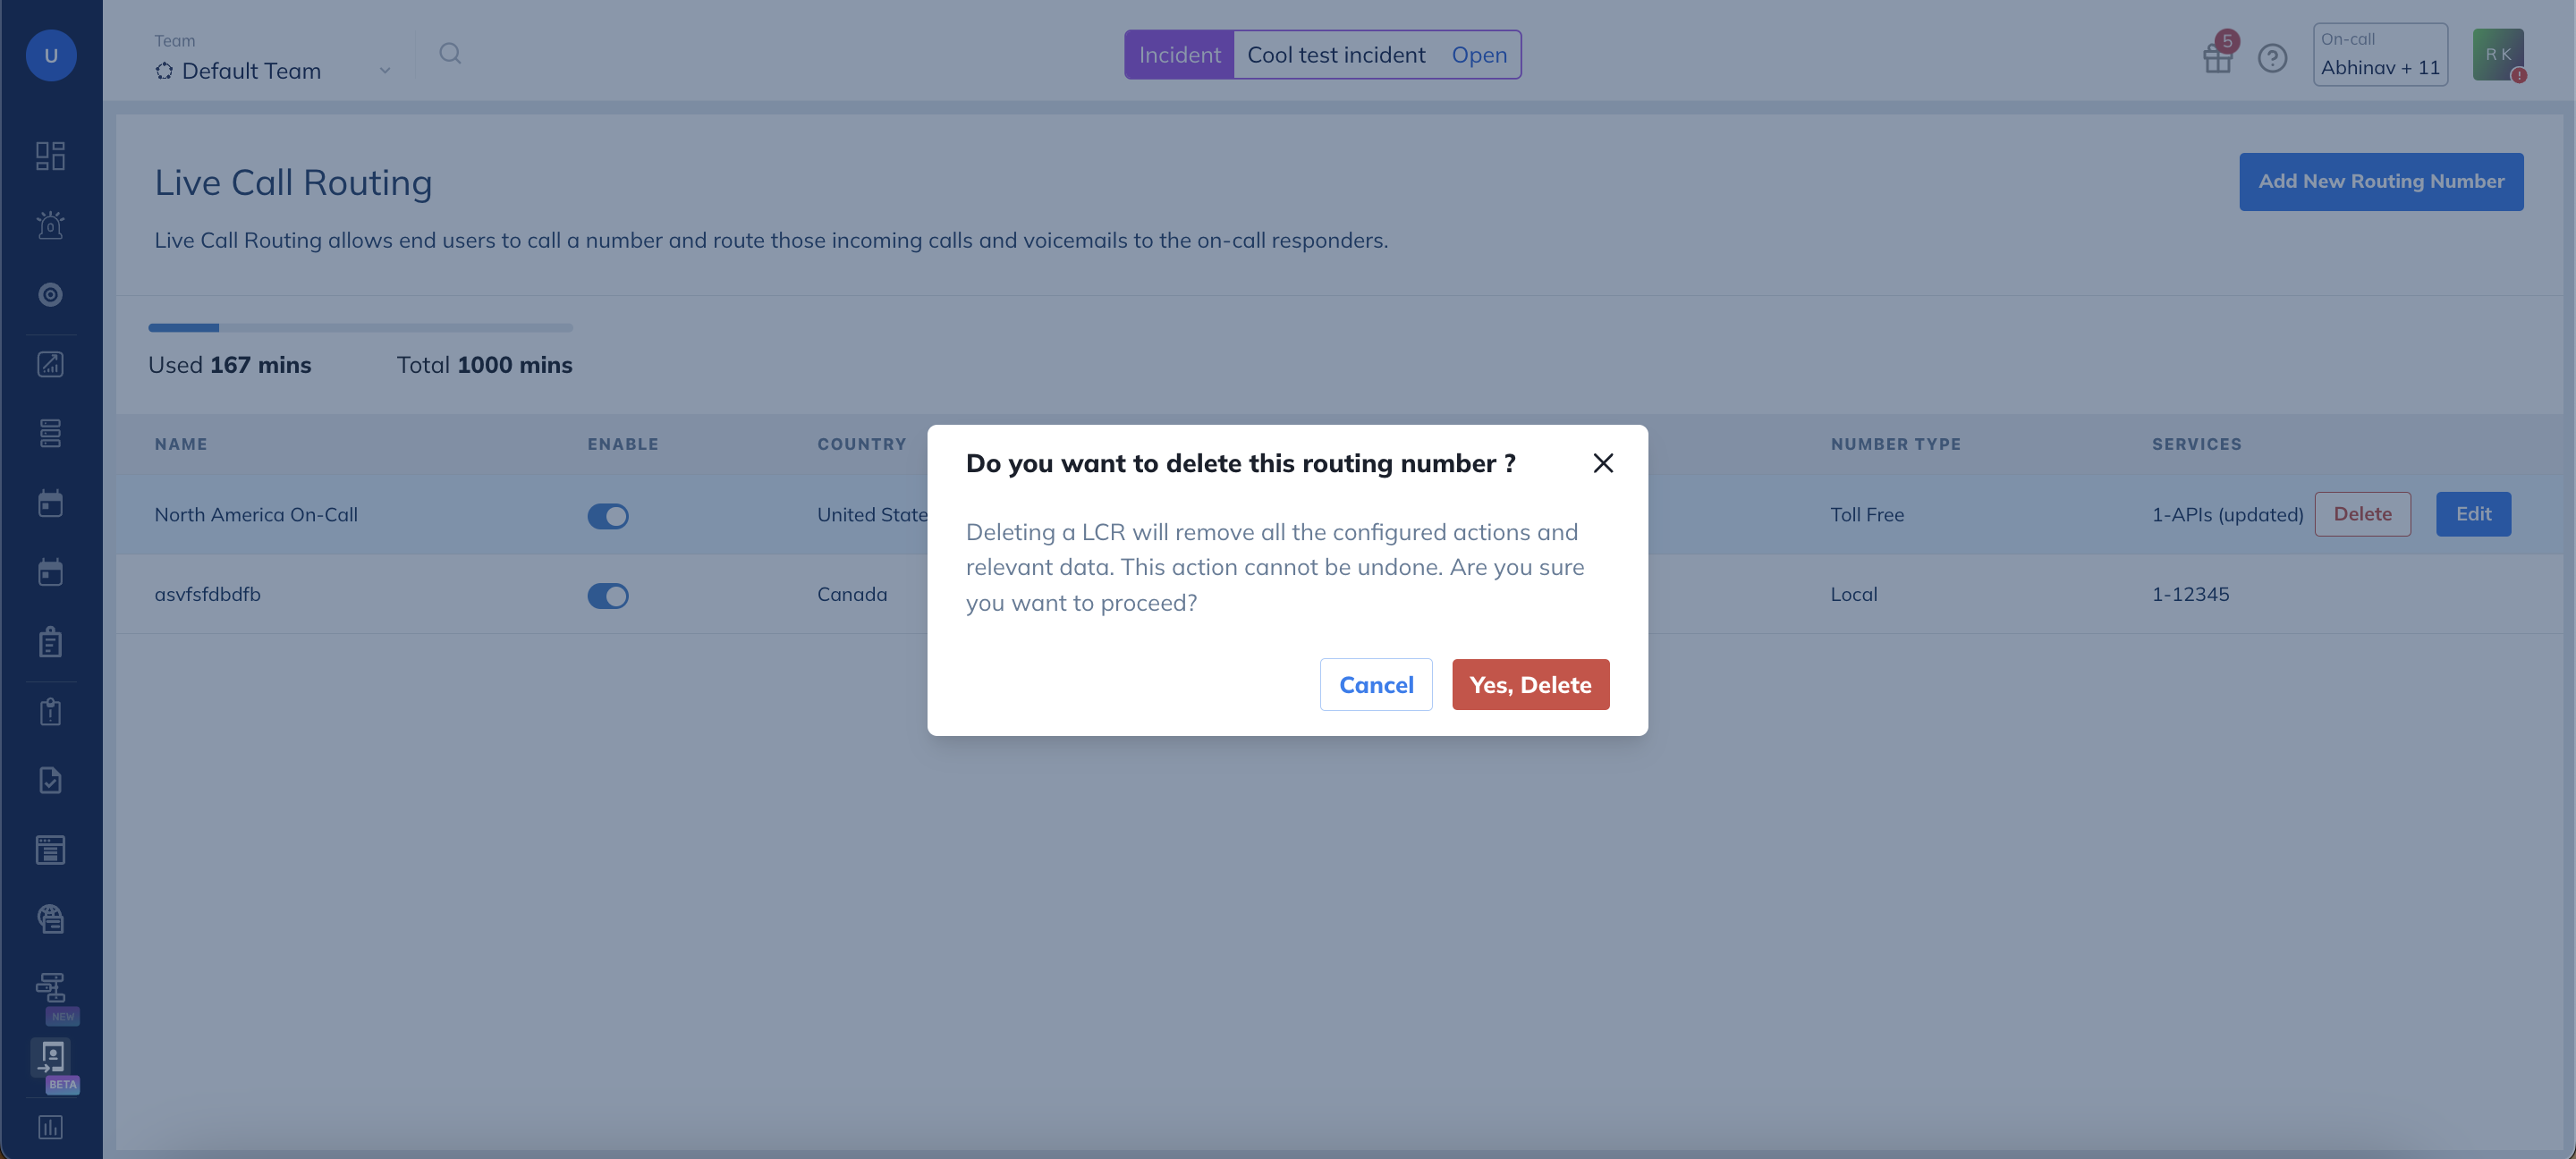Click the Cool test incident banner
This screenshot has height=1159, width=2576.
click(x=1336, y=55)
